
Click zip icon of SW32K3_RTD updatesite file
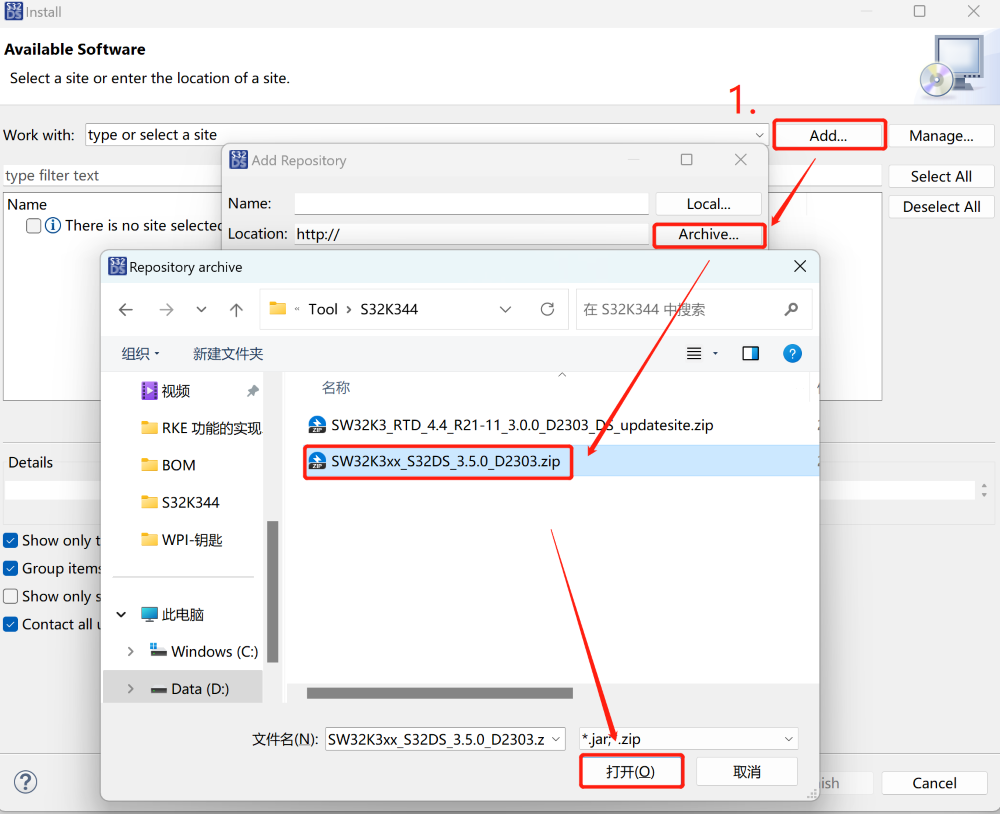point(317,425)
